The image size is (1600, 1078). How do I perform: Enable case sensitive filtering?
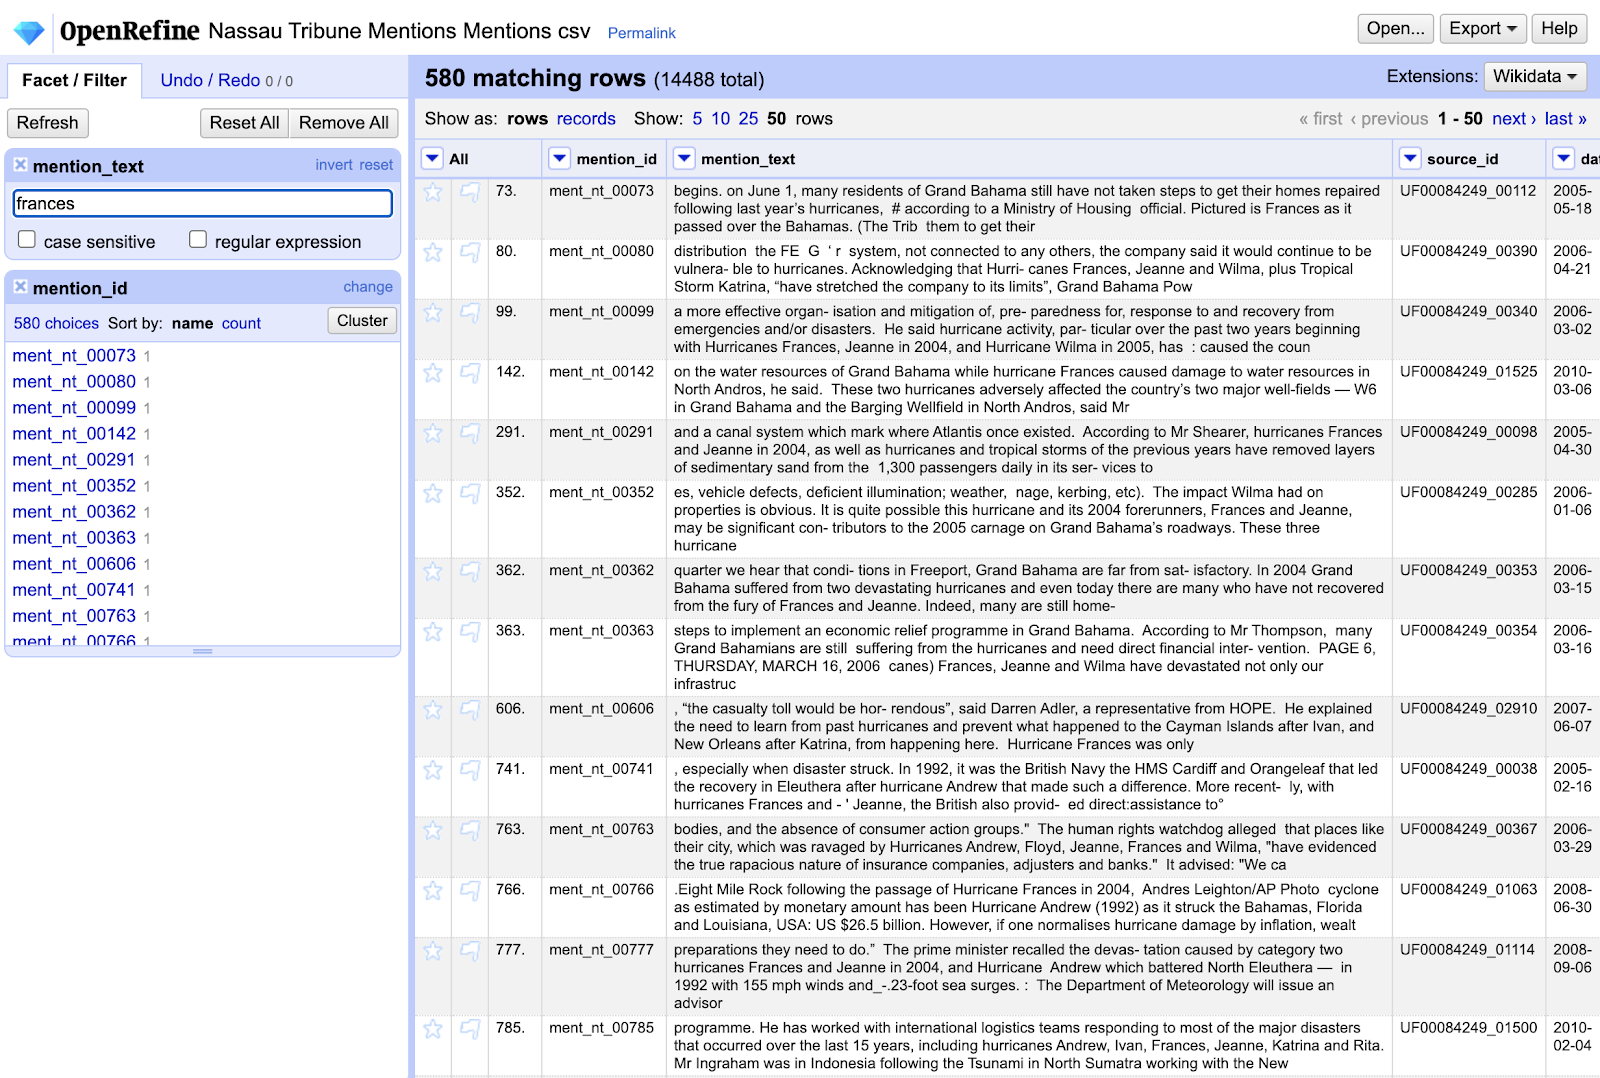tap(27, 240)
